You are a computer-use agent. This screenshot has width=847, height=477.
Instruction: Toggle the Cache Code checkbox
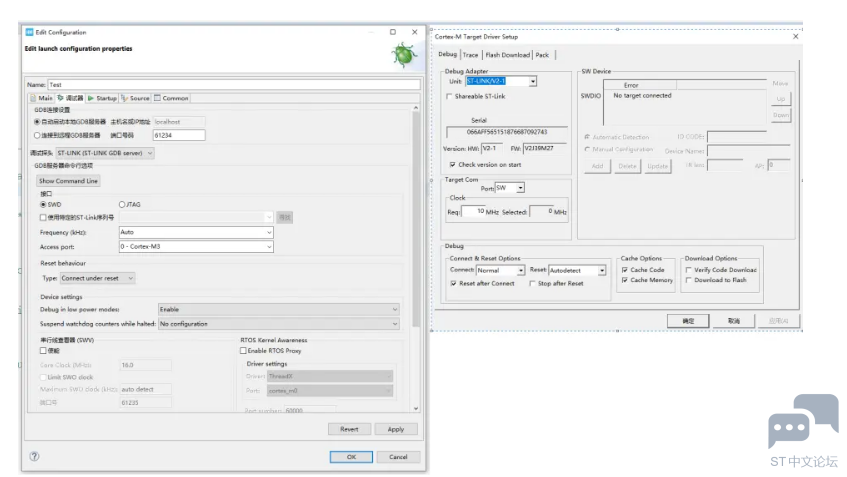coord(625,270)
